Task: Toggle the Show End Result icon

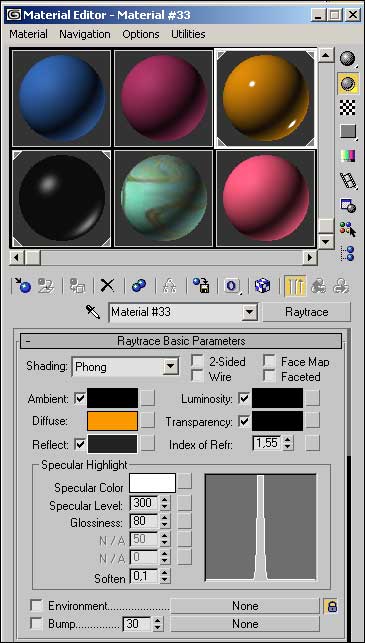Action: tap(294, 286)
